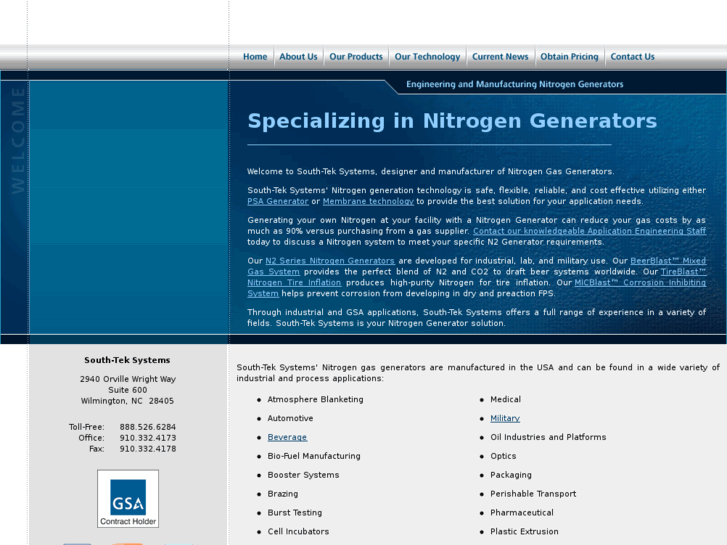Click the Oil Industries and Platforms item
The width and height of the screenshot is (727, 545).
coord(548,437)
